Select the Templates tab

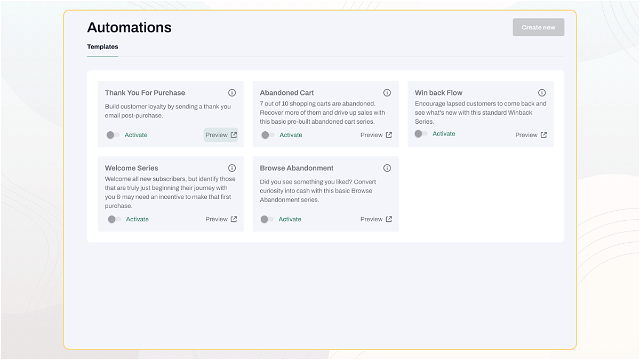[102, 47]
